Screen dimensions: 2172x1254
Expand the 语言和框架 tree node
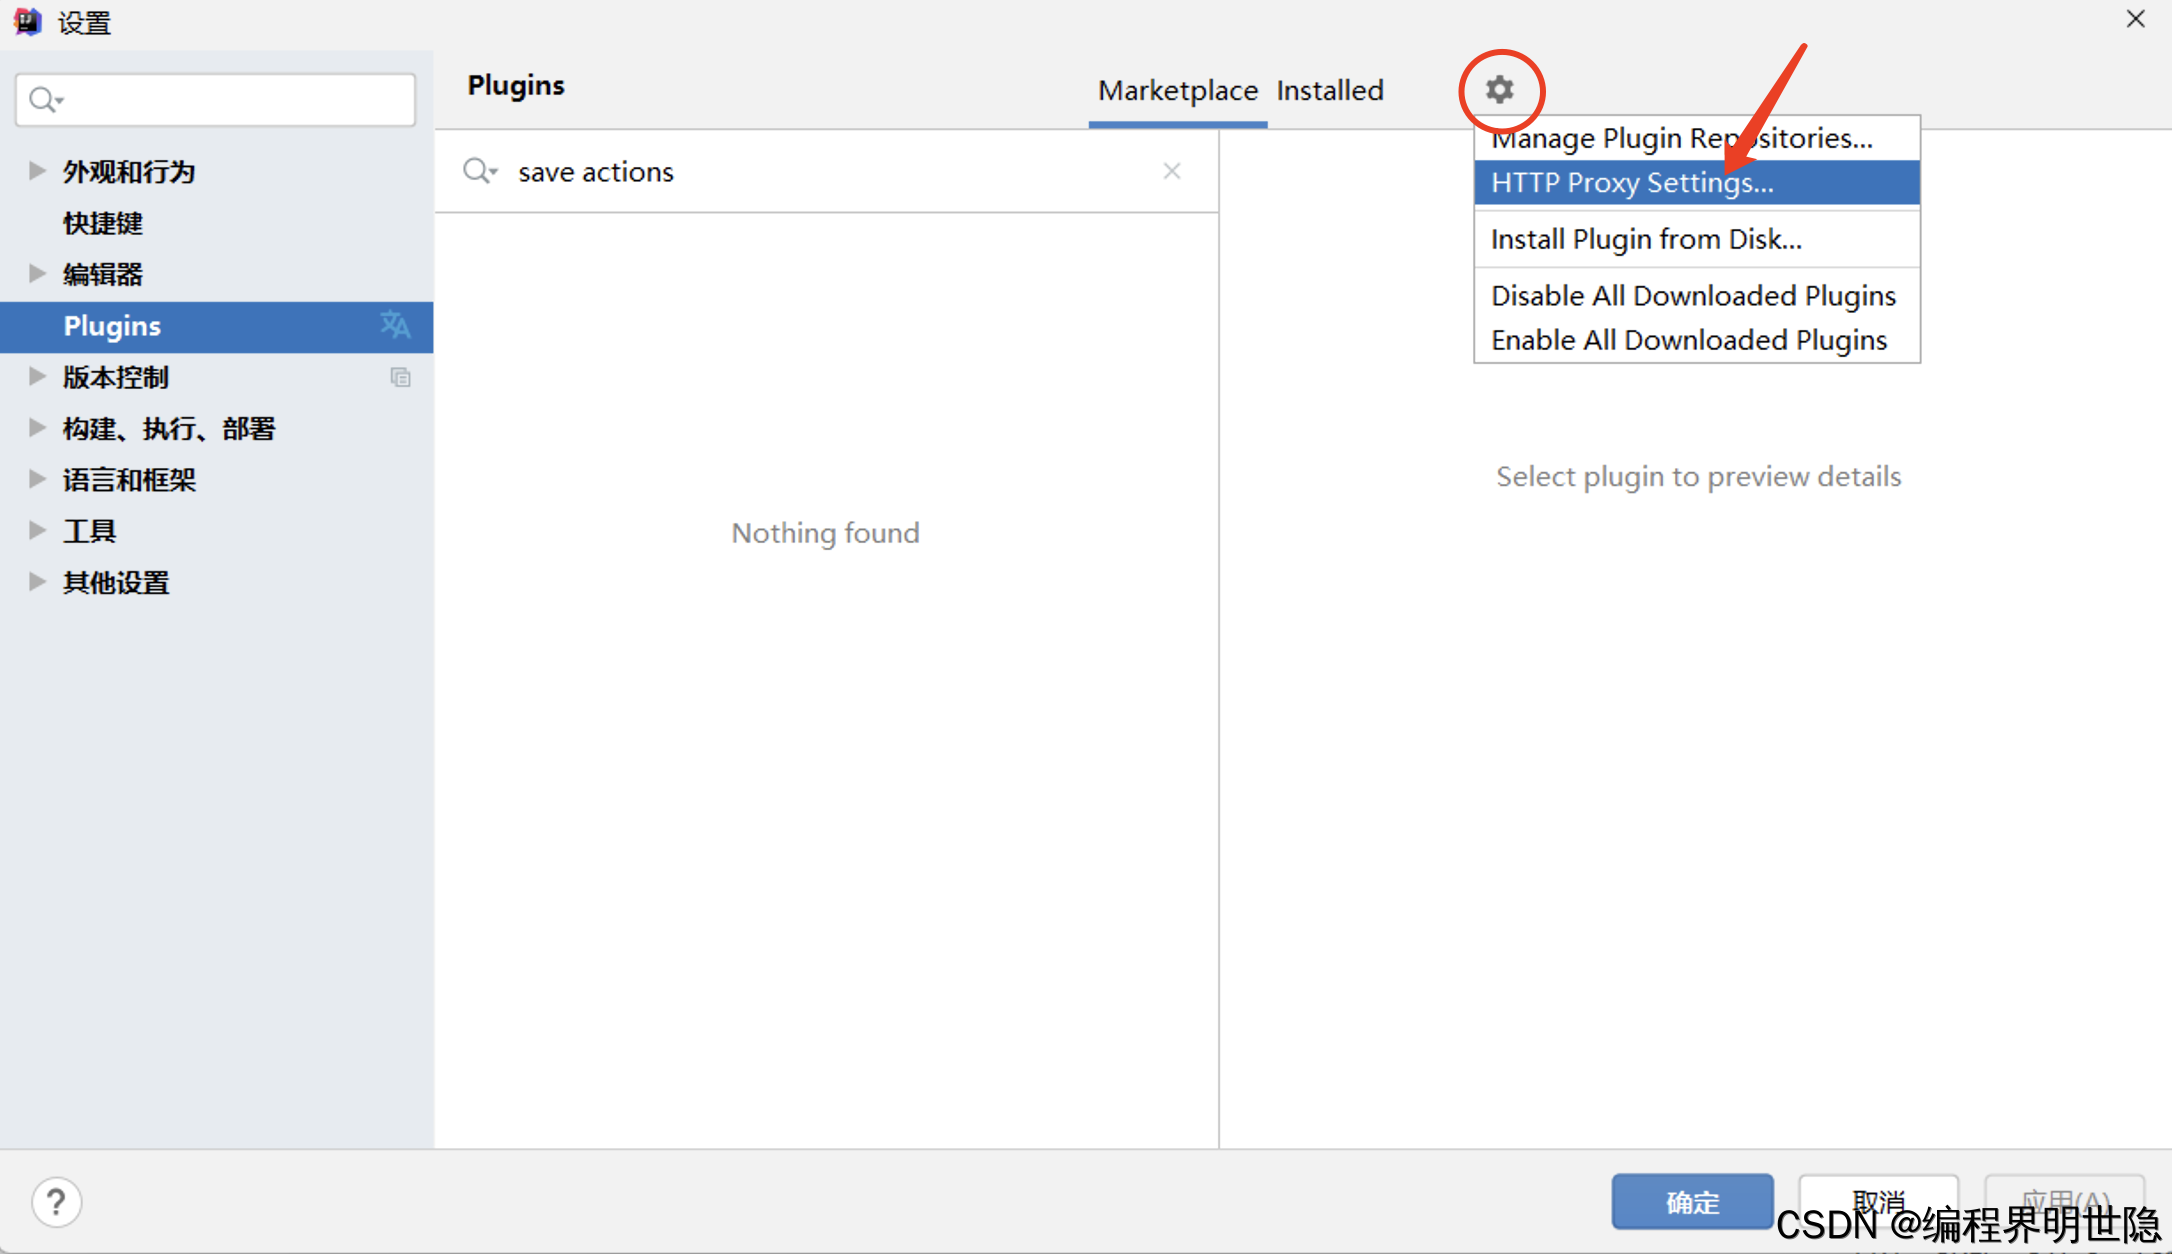click(37, 479)
